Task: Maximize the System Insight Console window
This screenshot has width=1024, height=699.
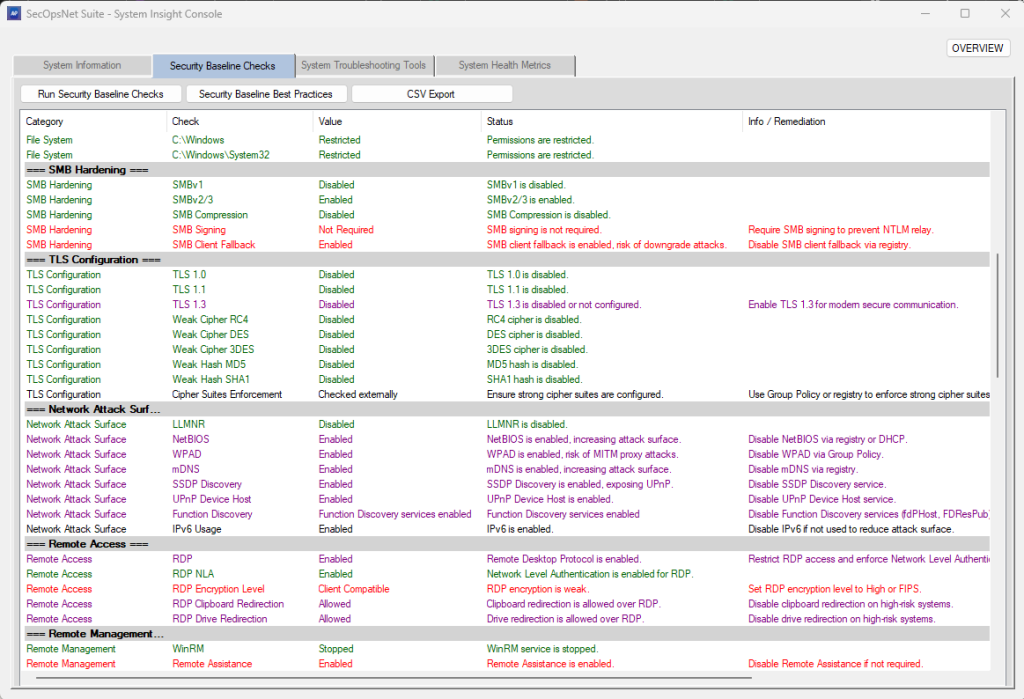Action: click(964, 14)
